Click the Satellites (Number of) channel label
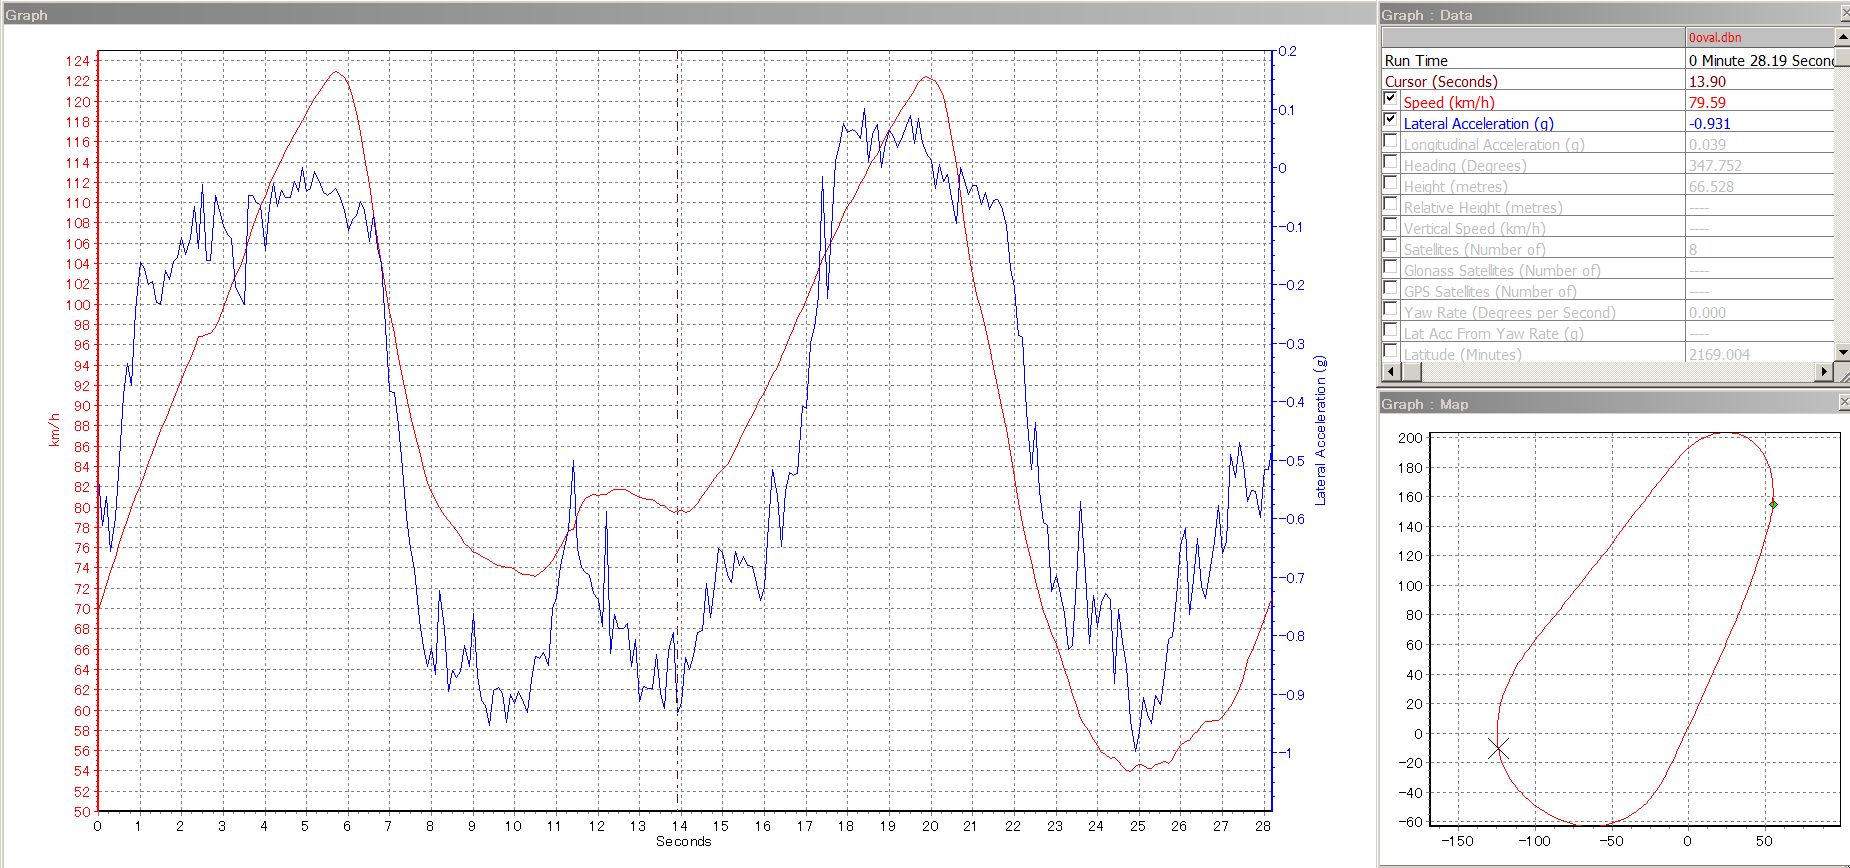This screenshot has width=1850, height=868. pyautogui.click(x=1474, y=250)
